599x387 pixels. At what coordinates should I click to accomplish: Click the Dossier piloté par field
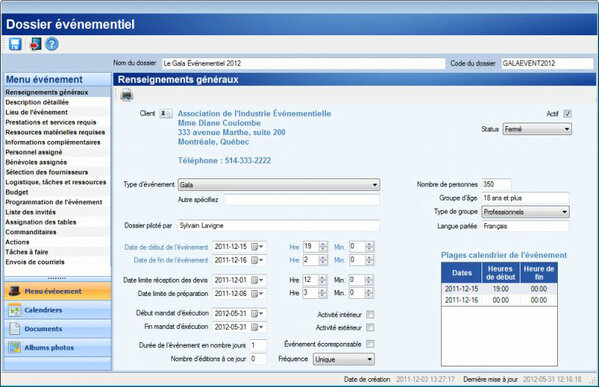(x=278, y=225)
